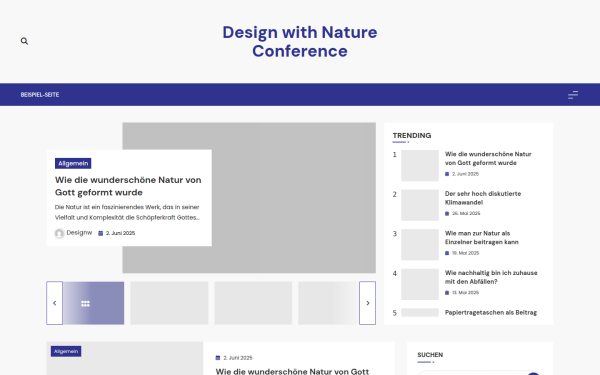This screenshot has height=375, width=600.
Task: Select the highlighted first slider thumbnail
Action: click(x=93, y=303)
